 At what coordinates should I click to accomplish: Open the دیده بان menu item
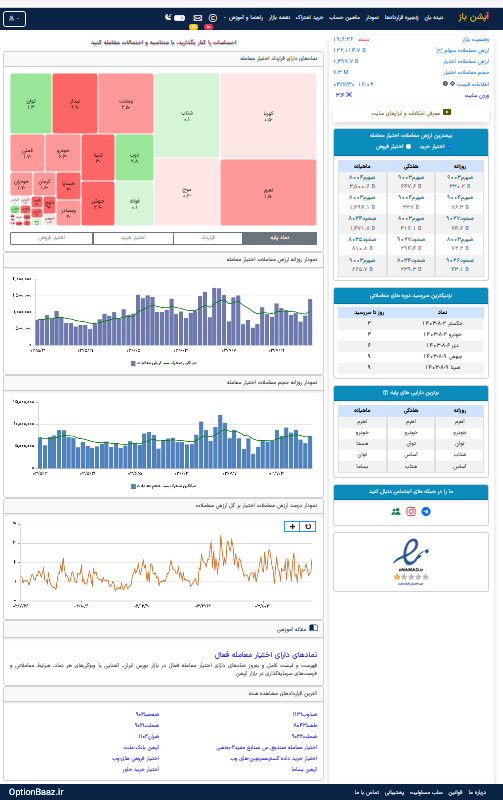click(x=434, y=18)
